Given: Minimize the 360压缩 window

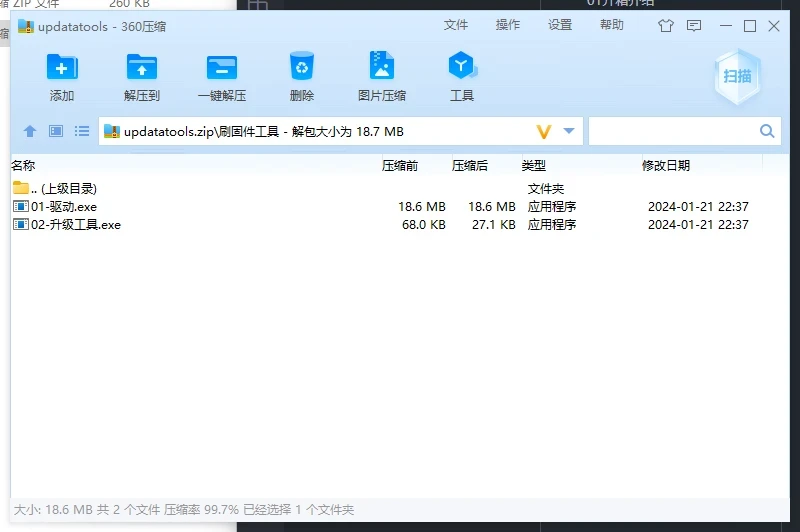Looking at the screenshot, I should 726,26.
